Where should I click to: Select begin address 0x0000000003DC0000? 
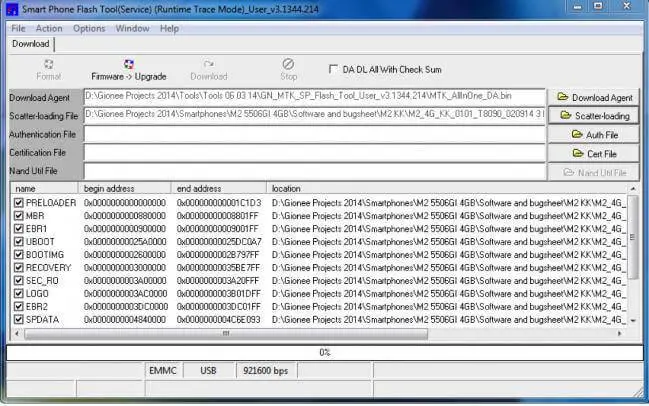pos(126,307)
